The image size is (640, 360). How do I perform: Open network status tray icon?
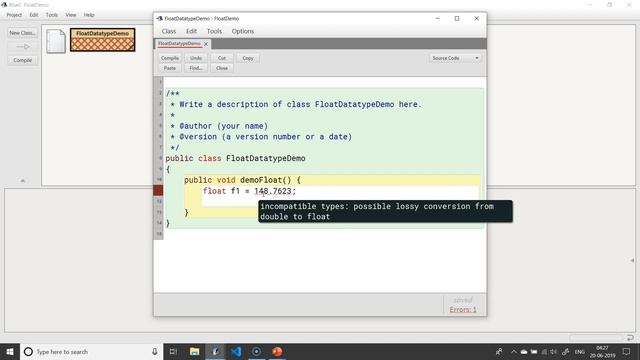click(x=544, y=351)
